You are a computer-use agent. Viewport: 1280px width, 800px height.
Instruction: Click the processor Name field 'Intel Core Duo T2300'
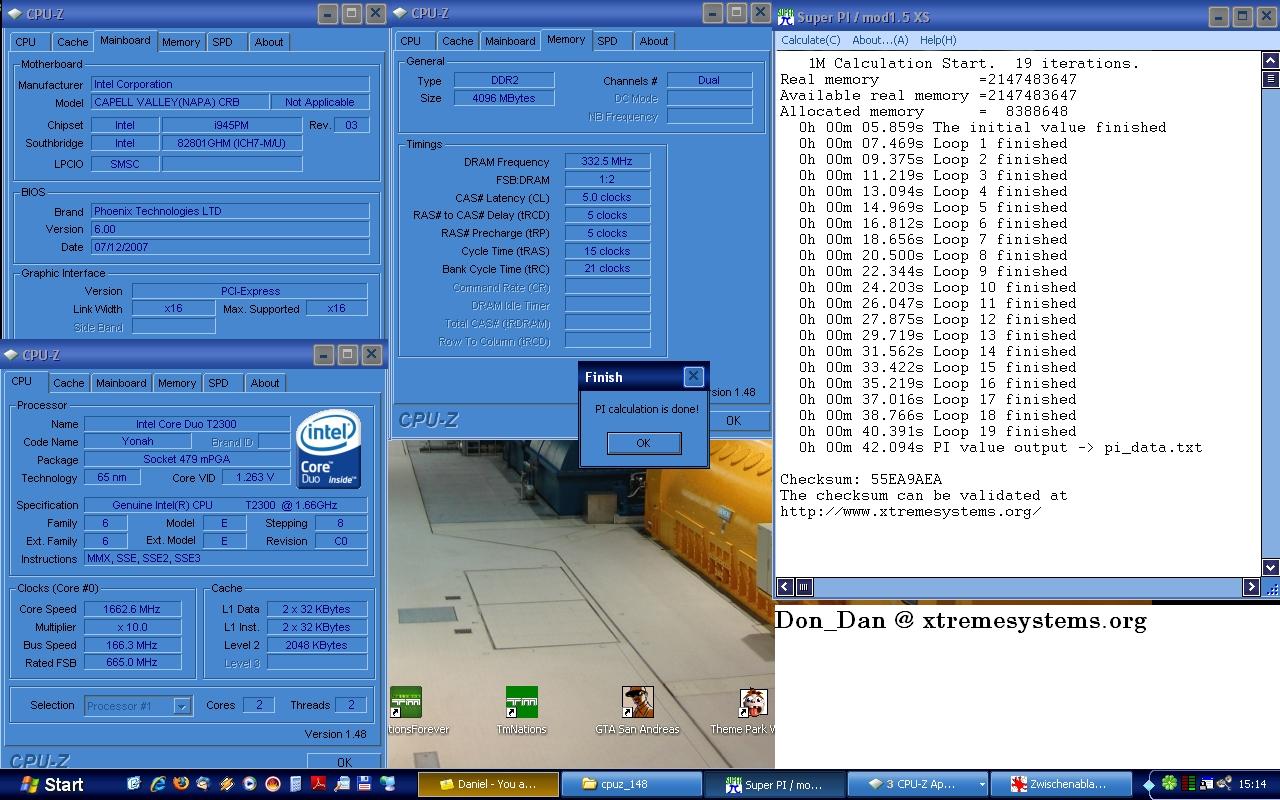(x=187, y=424)
